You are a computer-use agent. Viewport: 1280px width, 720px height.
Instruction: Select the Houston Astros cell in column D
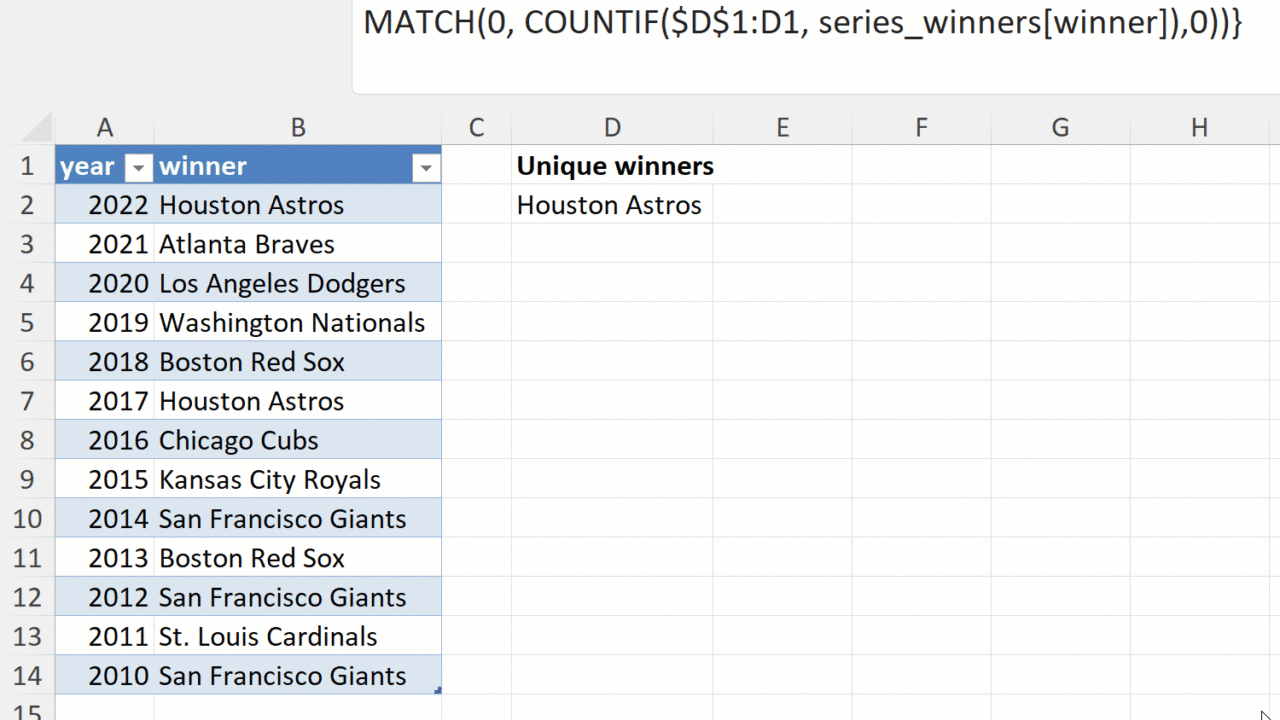pos(609,205)
